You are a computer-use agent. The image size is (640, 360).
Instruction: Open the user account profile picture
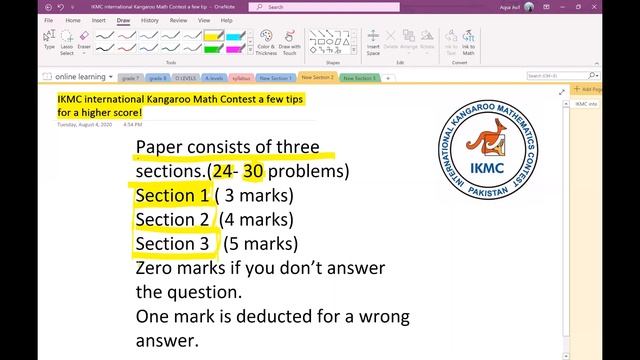pos(529,7)
